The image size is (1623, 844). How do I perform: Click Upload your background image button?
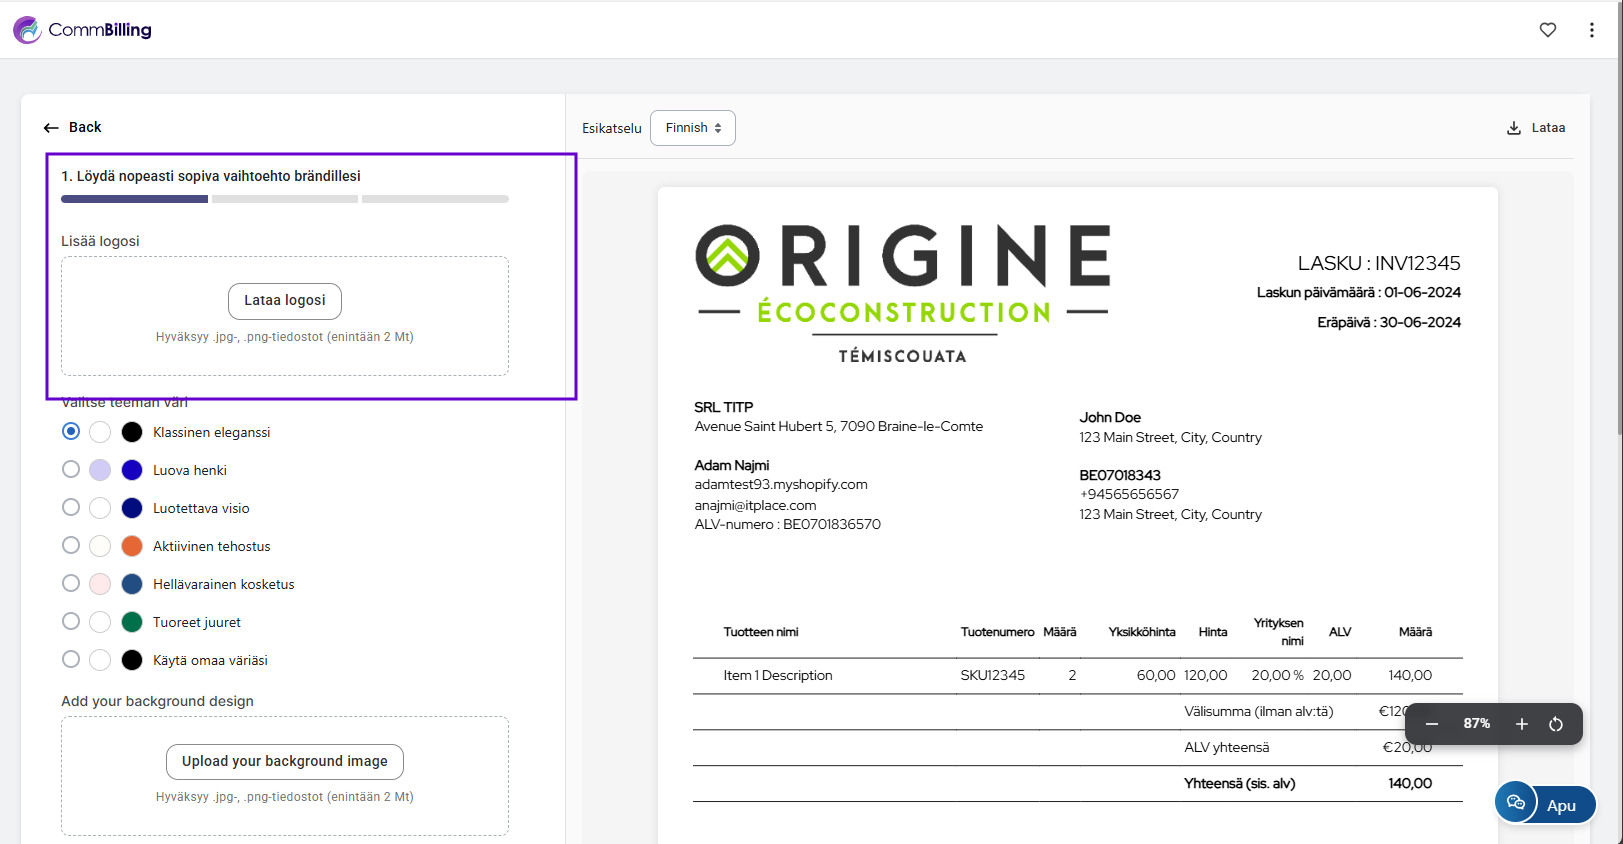tap(285, 761)
